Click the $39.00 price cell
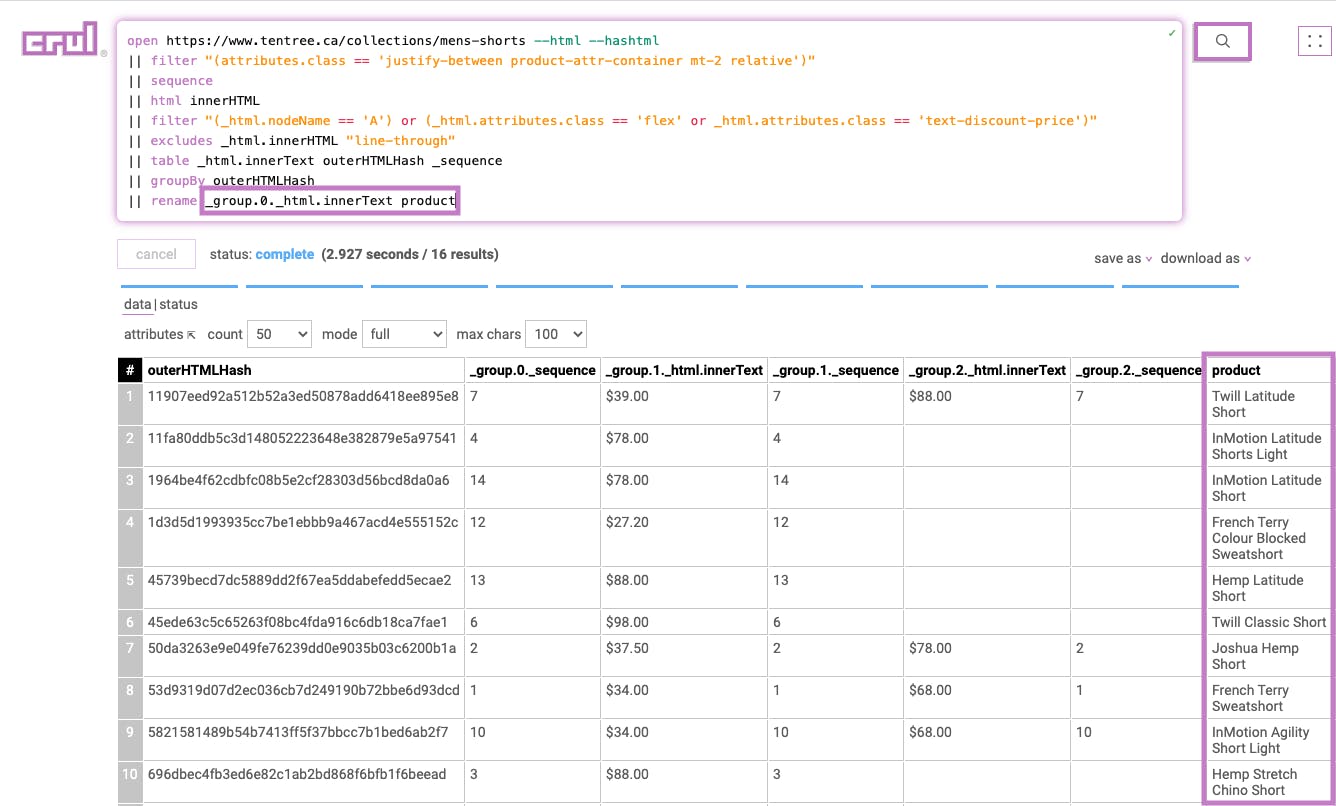The height and width of the screenshot is (806, 1336). pyautogui.click(x=684, y=404)
